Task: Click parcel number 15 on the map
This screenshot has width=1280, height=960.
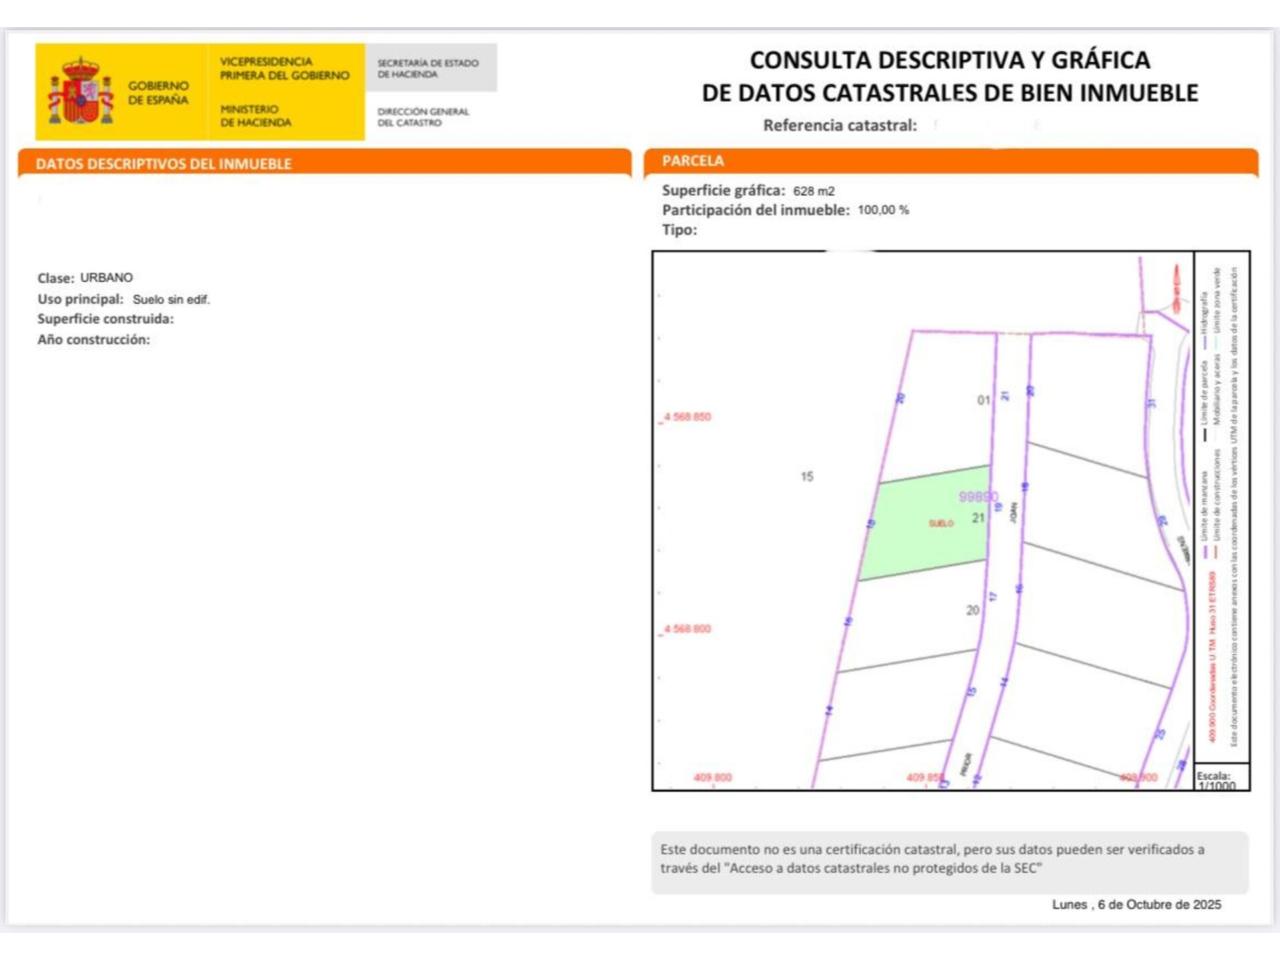Action: pyautogui.click(x=807, y=477)
